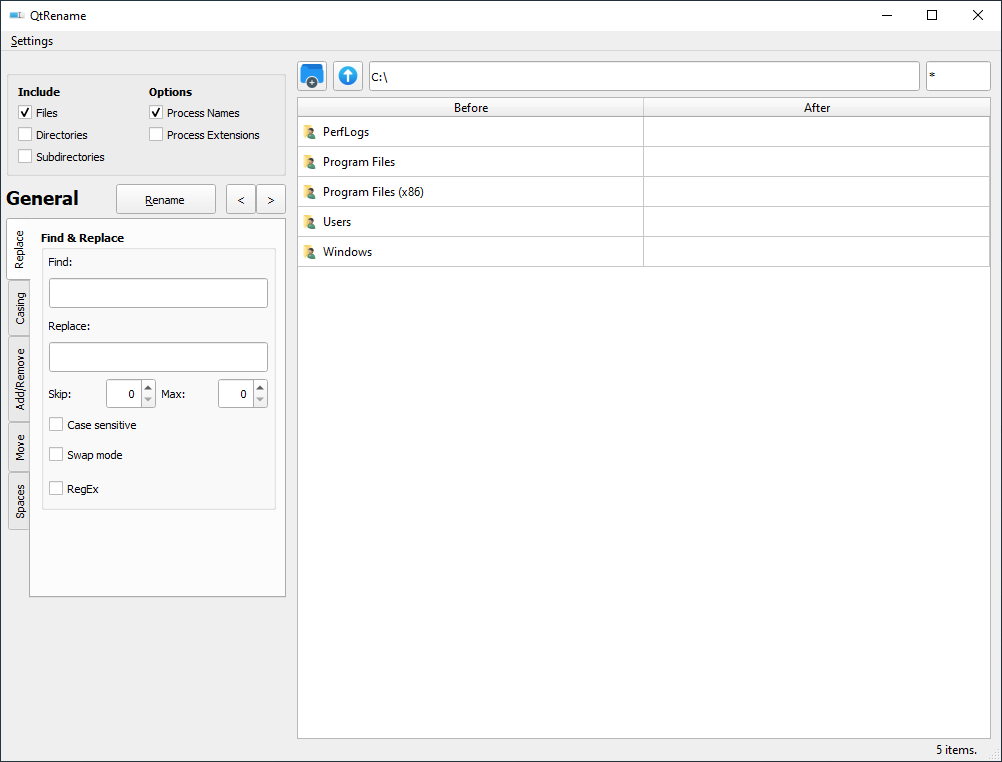This screenshot has width=1002, height=762.
Task: Enable Case sensitive matching
Action: pyautogui.click(x=56, y=424)
